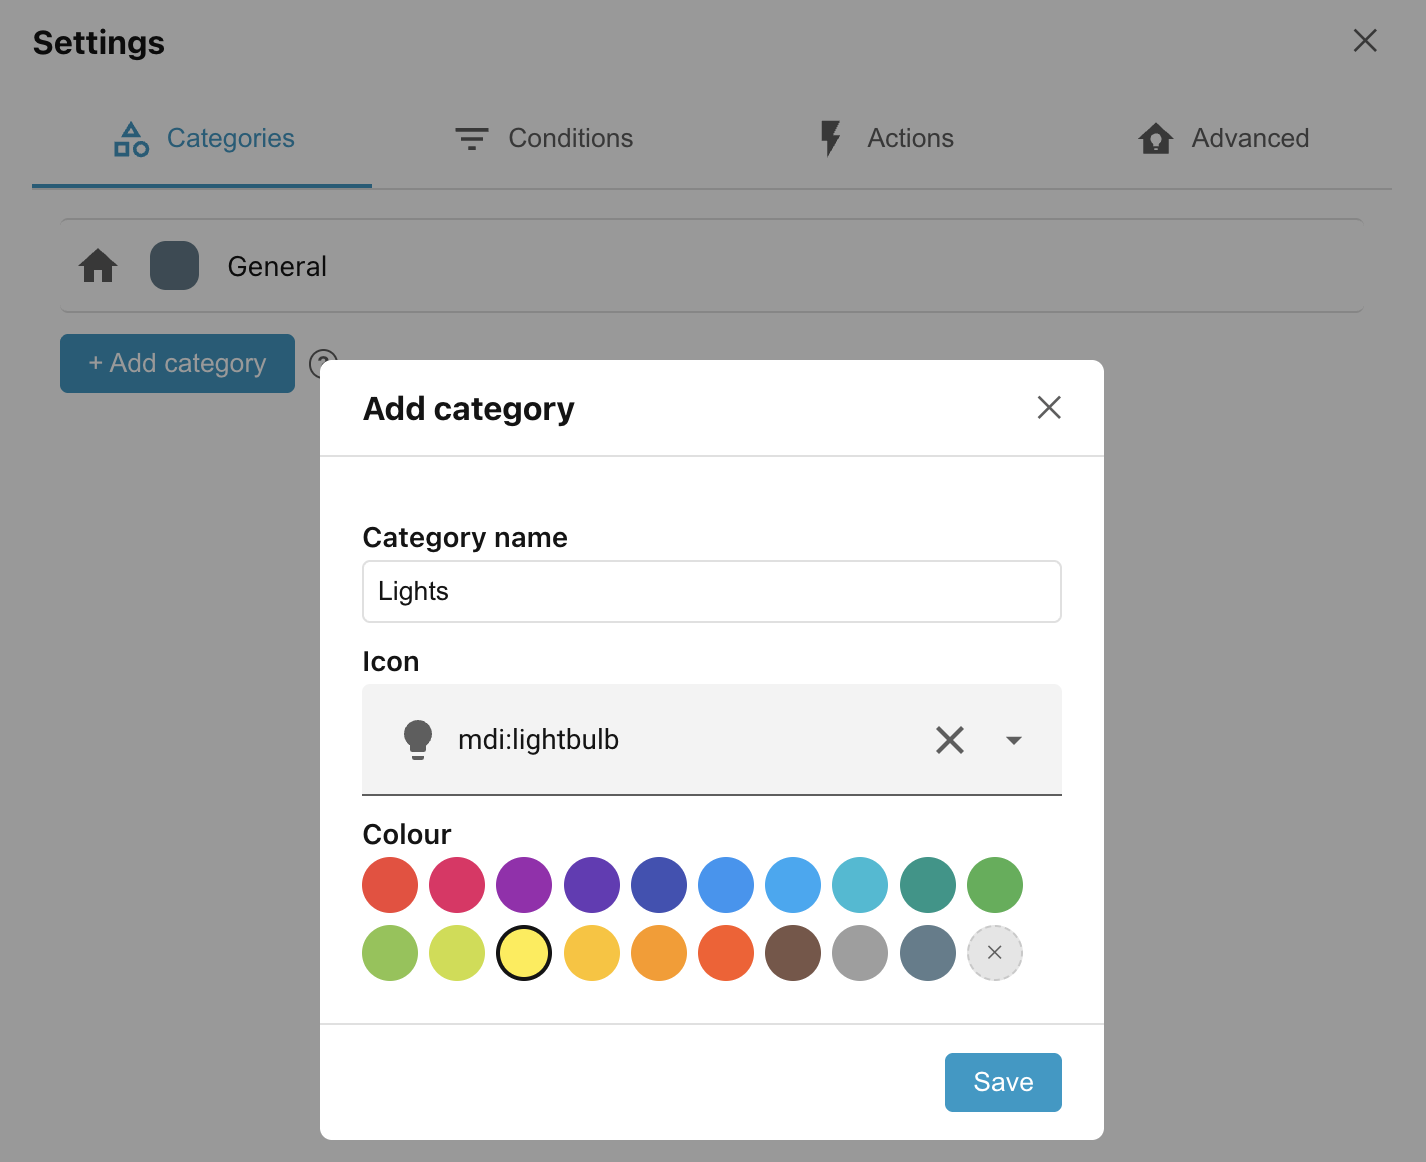The image size is (1426, 1162).
Task: Select the blue colour swatch
Action: click(726, 885)
